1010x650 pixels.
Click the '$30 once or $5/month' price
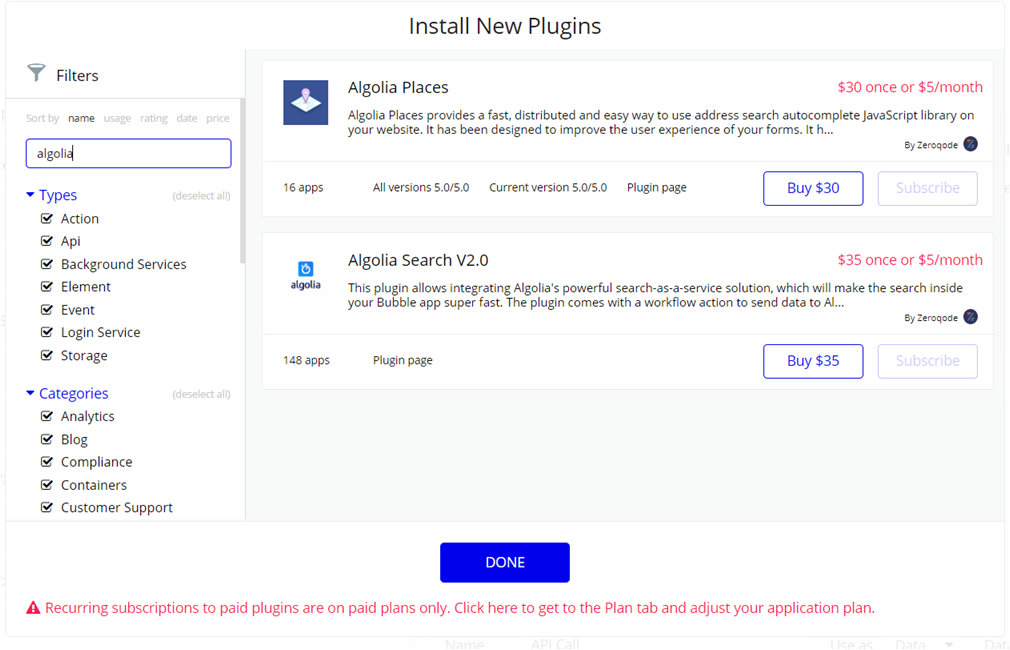coord(910,87)
